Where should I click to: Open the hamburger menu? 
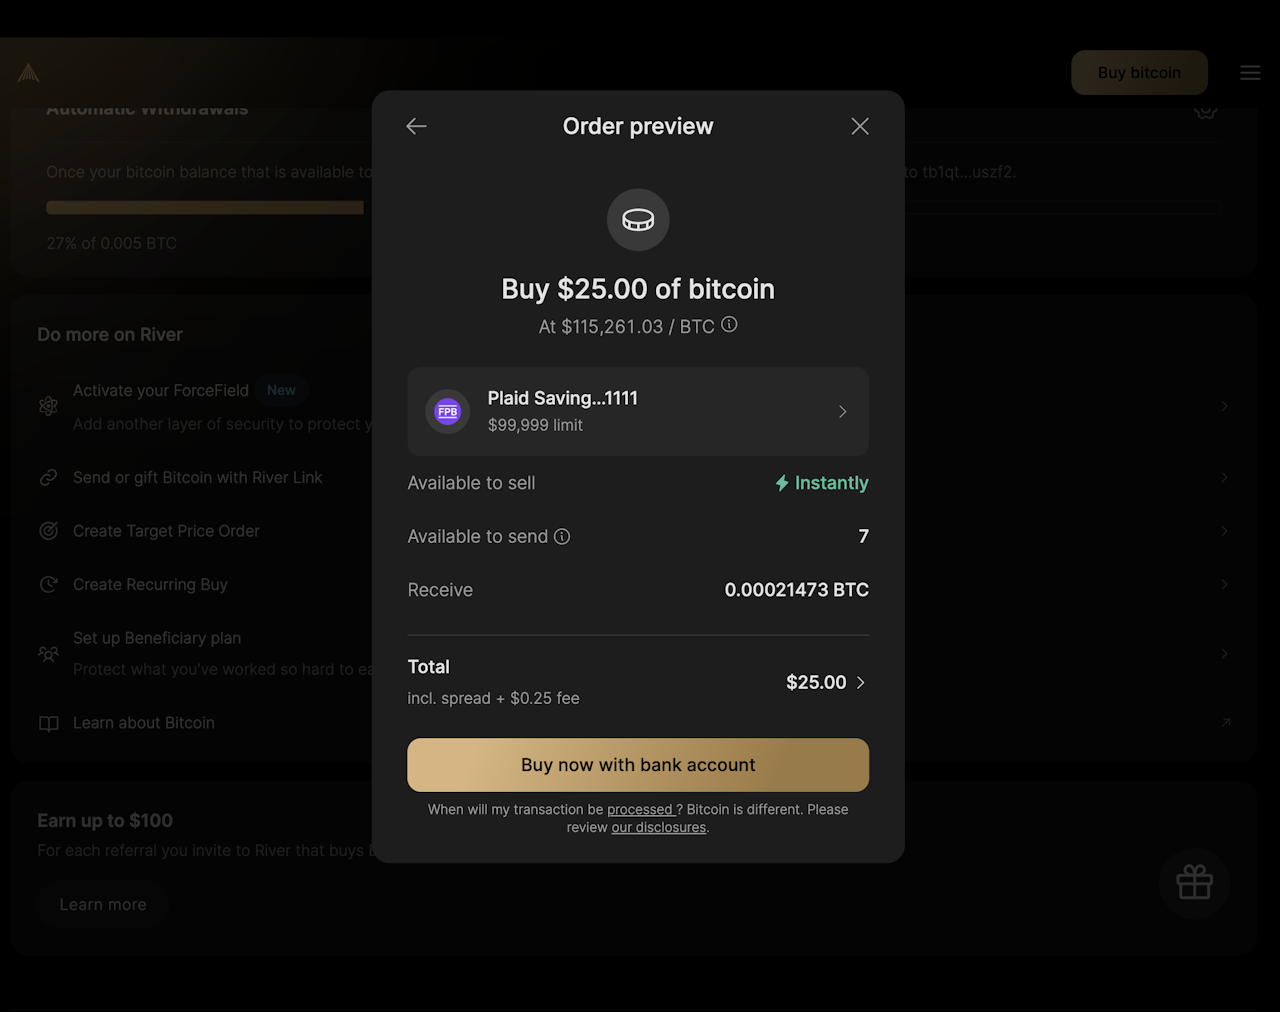[x=1250, y=73]
